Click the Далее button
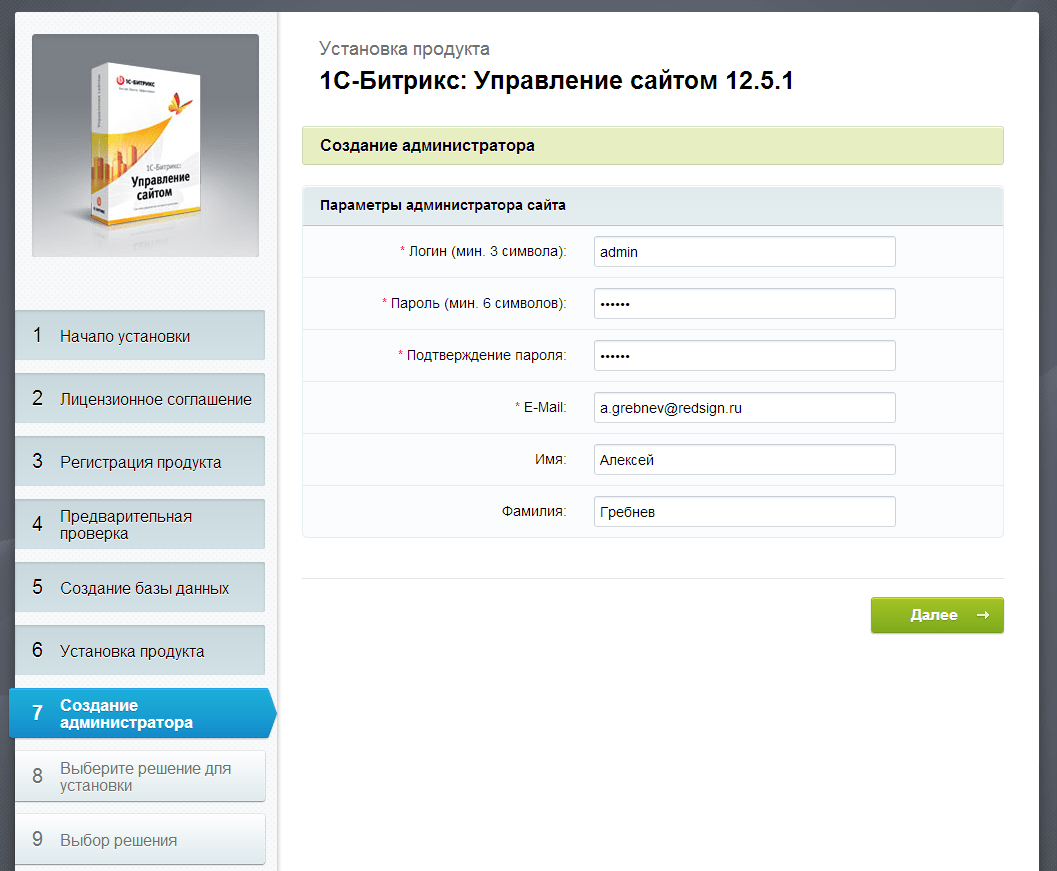This screenshot has height=871, width=1057. pos(937,615)
